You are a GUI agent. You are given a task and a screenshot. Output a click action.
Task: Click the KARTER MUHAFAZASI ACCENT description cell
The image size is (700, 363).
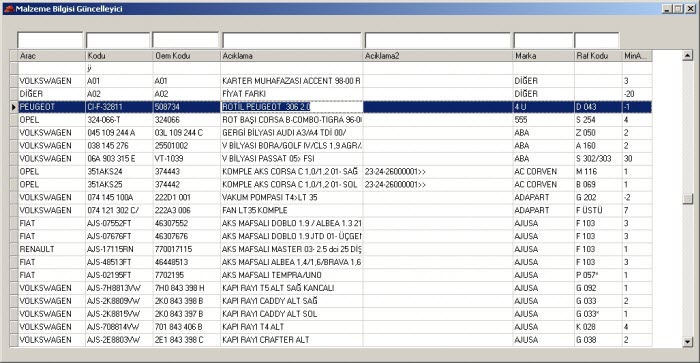pos(292,81)
